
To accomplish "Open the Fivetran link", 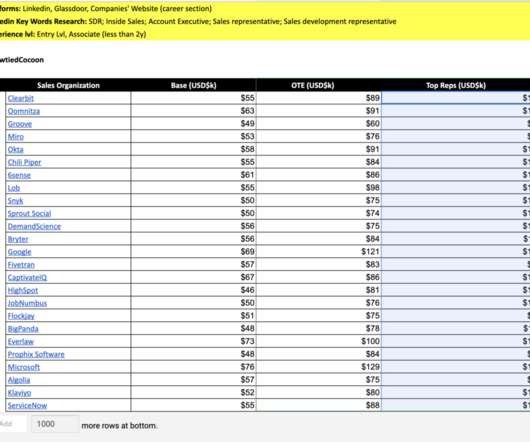I will [21, 265].
